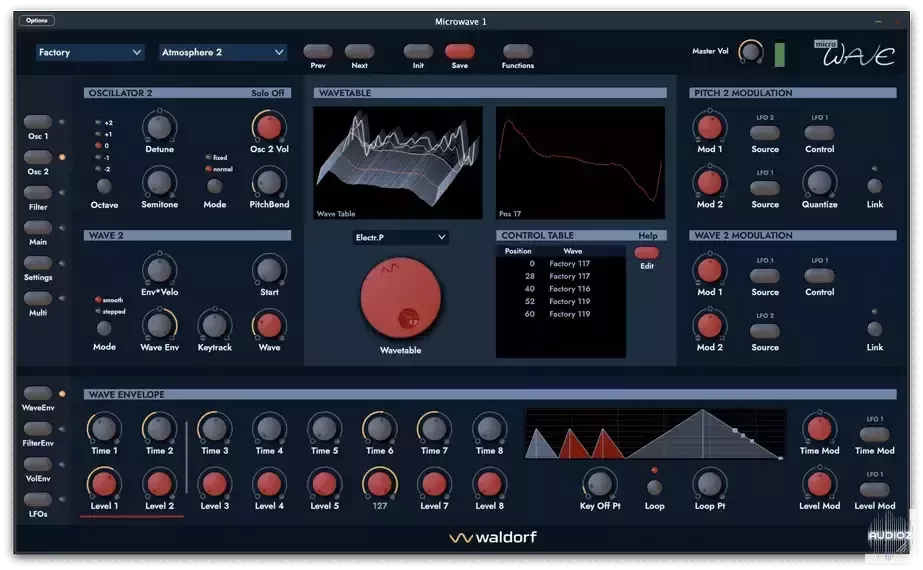Click the 3D Wave Table display
This screenshot has width=923, height=570.
point(398,163)
